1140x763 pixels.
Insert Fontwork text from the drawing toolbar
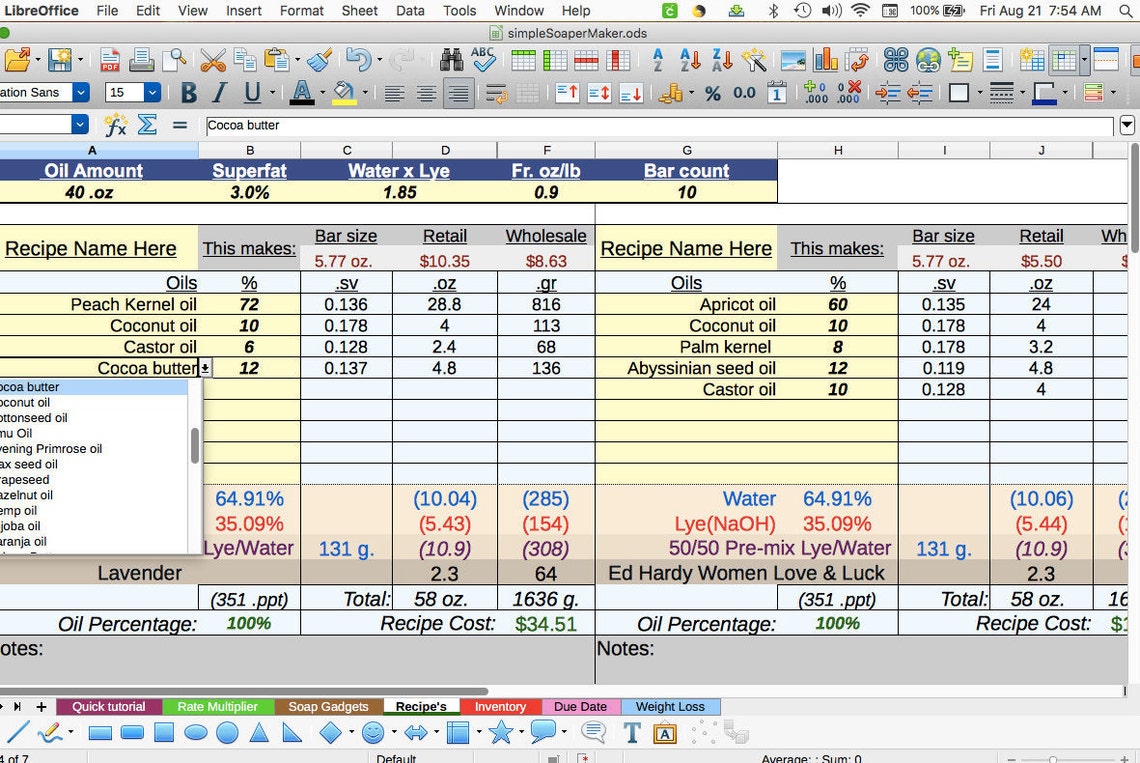(665, 733)
